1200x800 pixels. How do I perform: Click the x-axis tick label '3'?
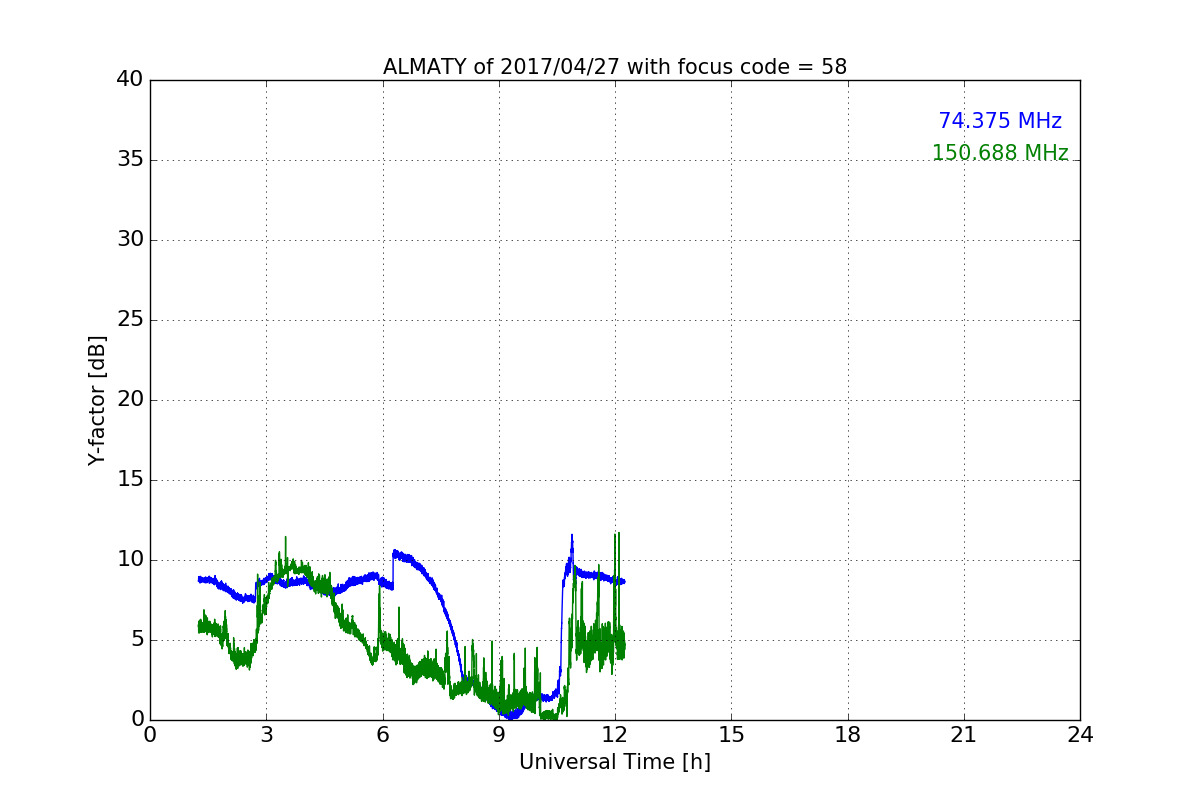click(266, 735)
